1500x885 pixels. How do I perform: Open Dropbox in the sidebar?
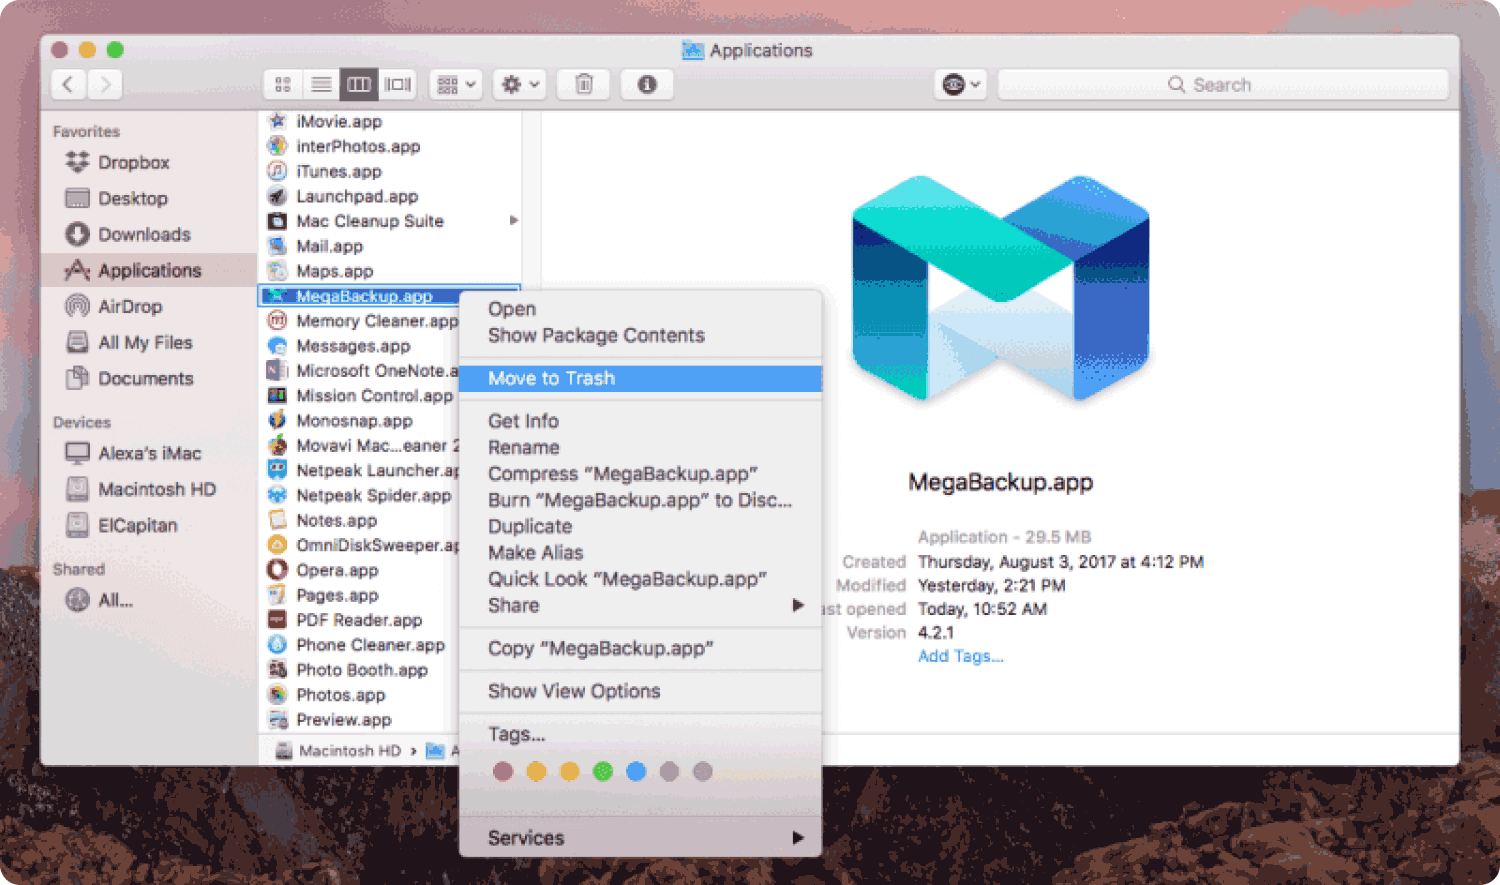pyautogui.click(x=133, y=162)
